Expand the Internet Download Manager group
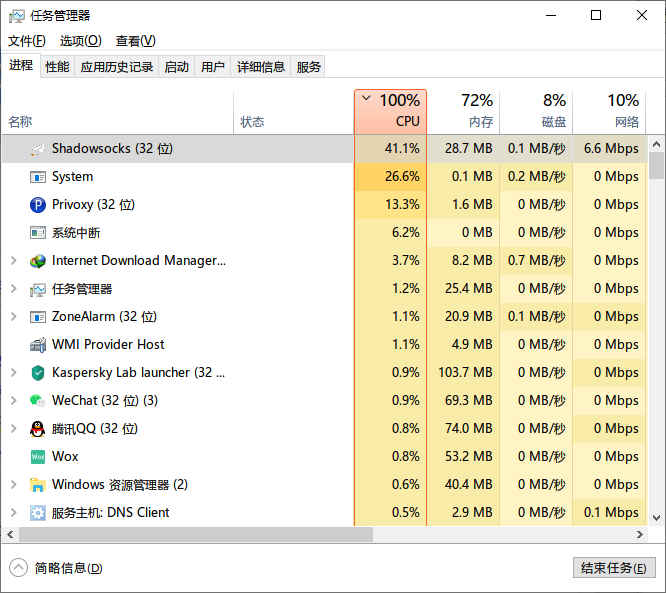666x593 pixels. click(x=14, y=260)
